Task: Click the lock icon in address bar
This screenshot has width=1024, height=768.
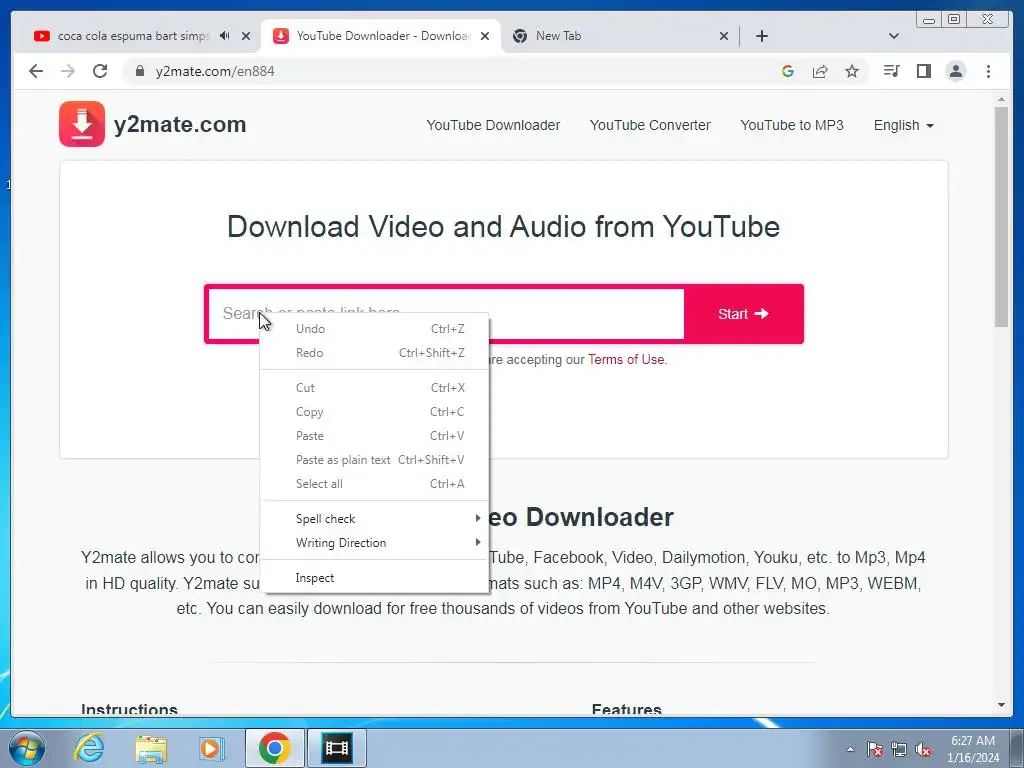Action: (x=139, y=71)
